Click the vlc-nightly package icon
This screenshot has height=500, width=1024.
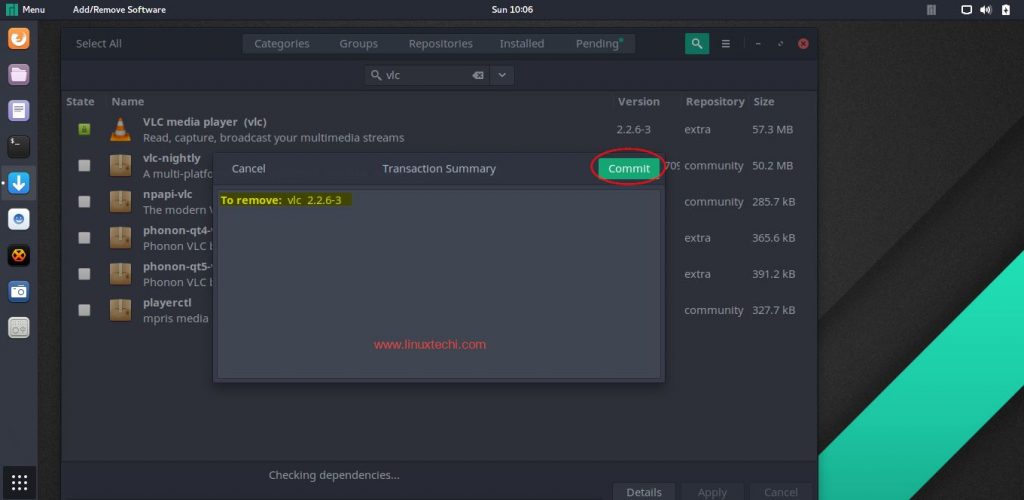pos(120,166)
